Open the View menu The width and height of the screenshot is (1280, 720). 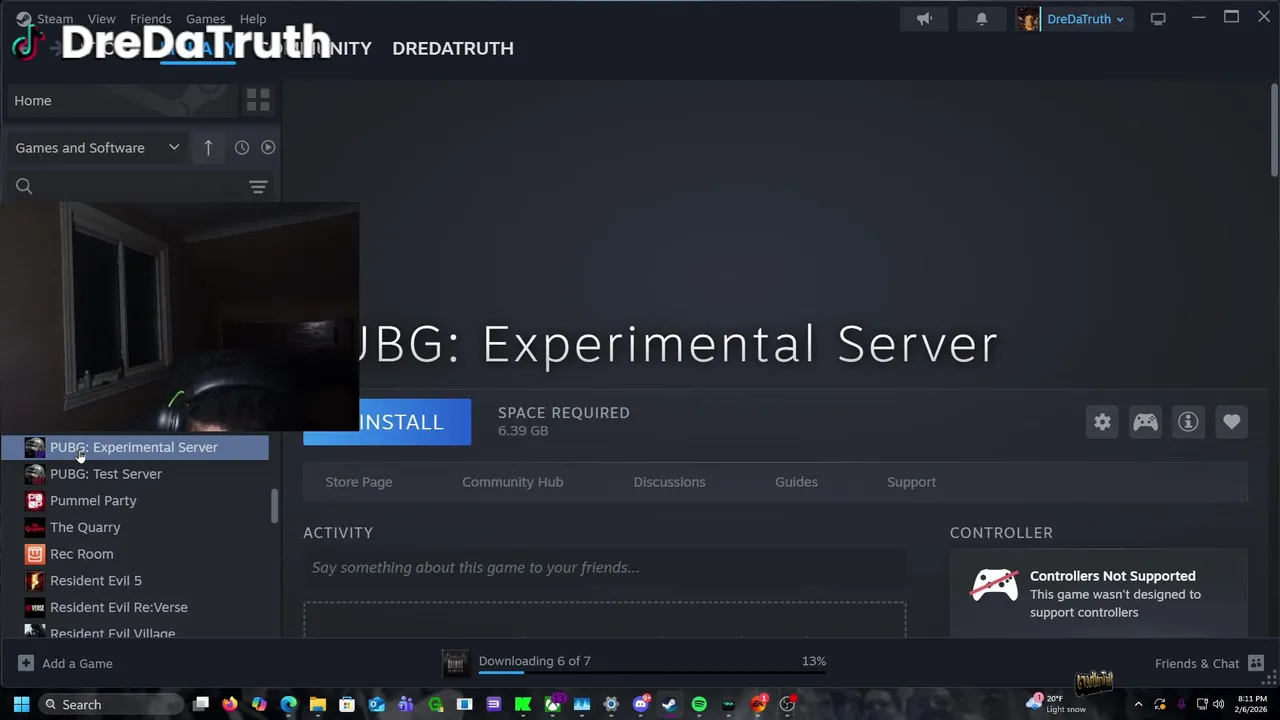pyautogui.click(x=101, y=19)
